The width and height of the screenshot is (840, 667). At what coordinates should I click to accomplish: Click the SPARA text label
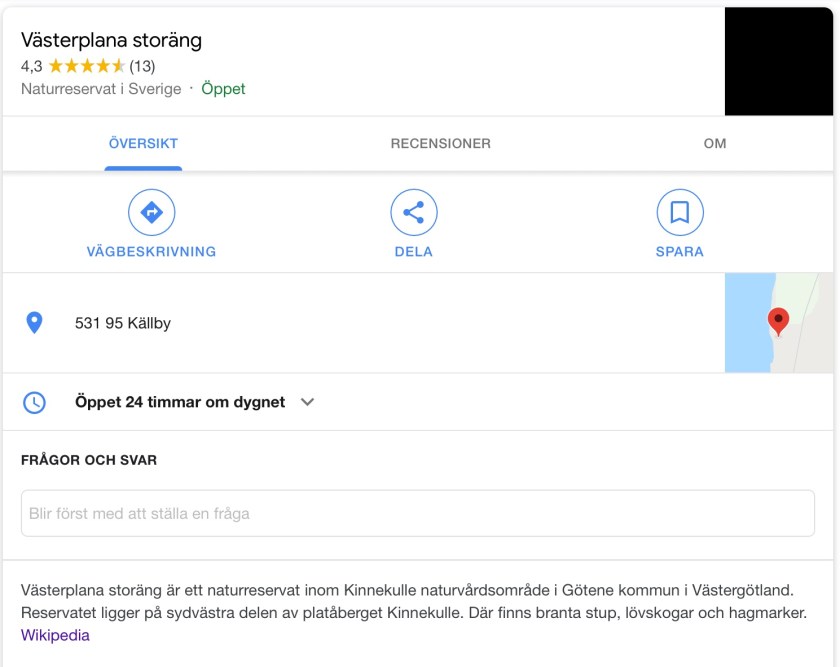(x=679, y=252)
